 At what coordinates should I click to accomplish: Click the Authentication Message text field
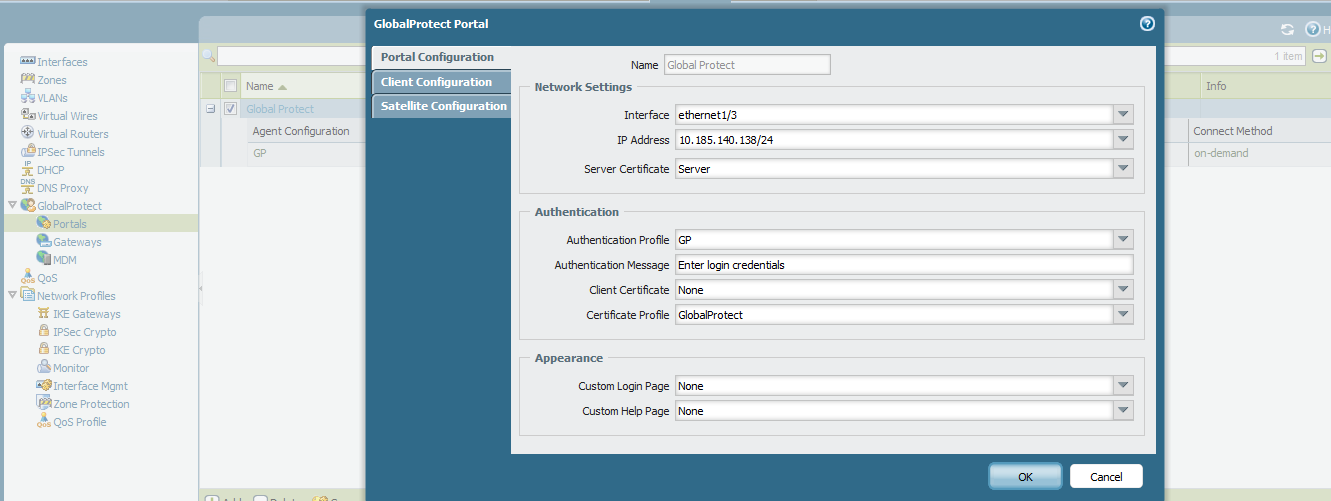click(x=903, y=265)
